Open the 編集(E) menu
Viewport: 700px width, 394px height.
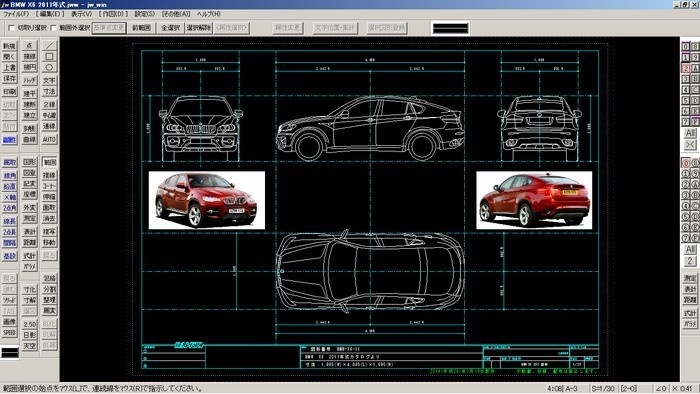coord(50,14)
